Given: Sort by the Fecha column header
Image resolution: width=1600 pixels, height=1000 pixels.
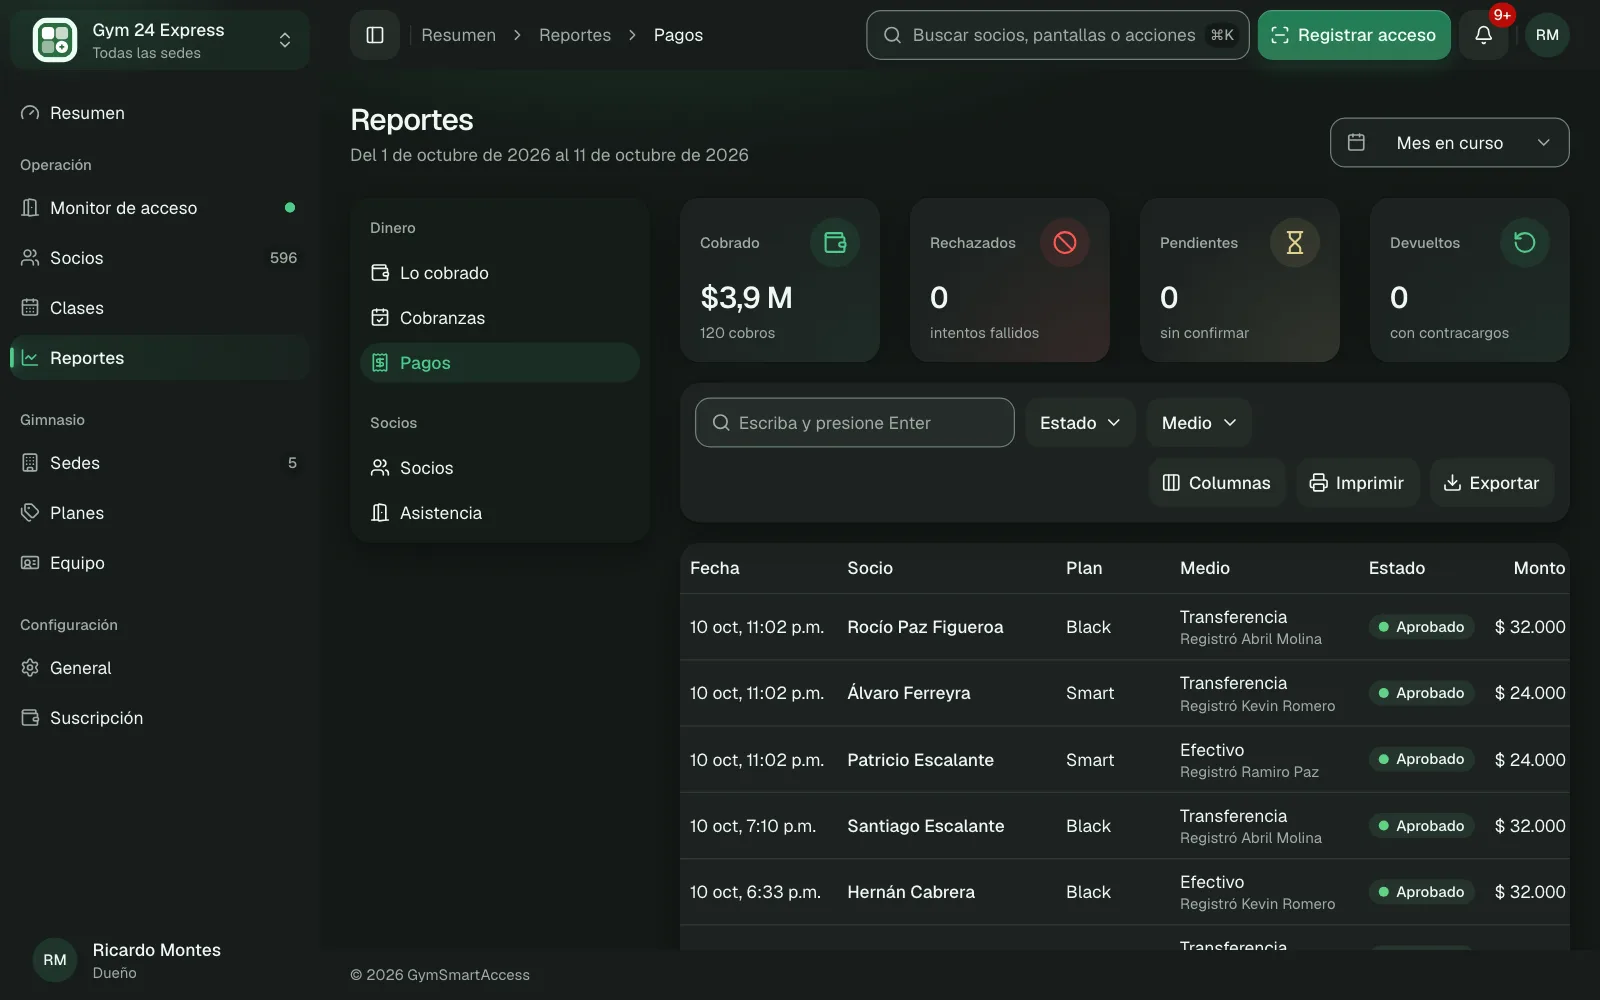Looking at the screenshot, I should [715, 568].
